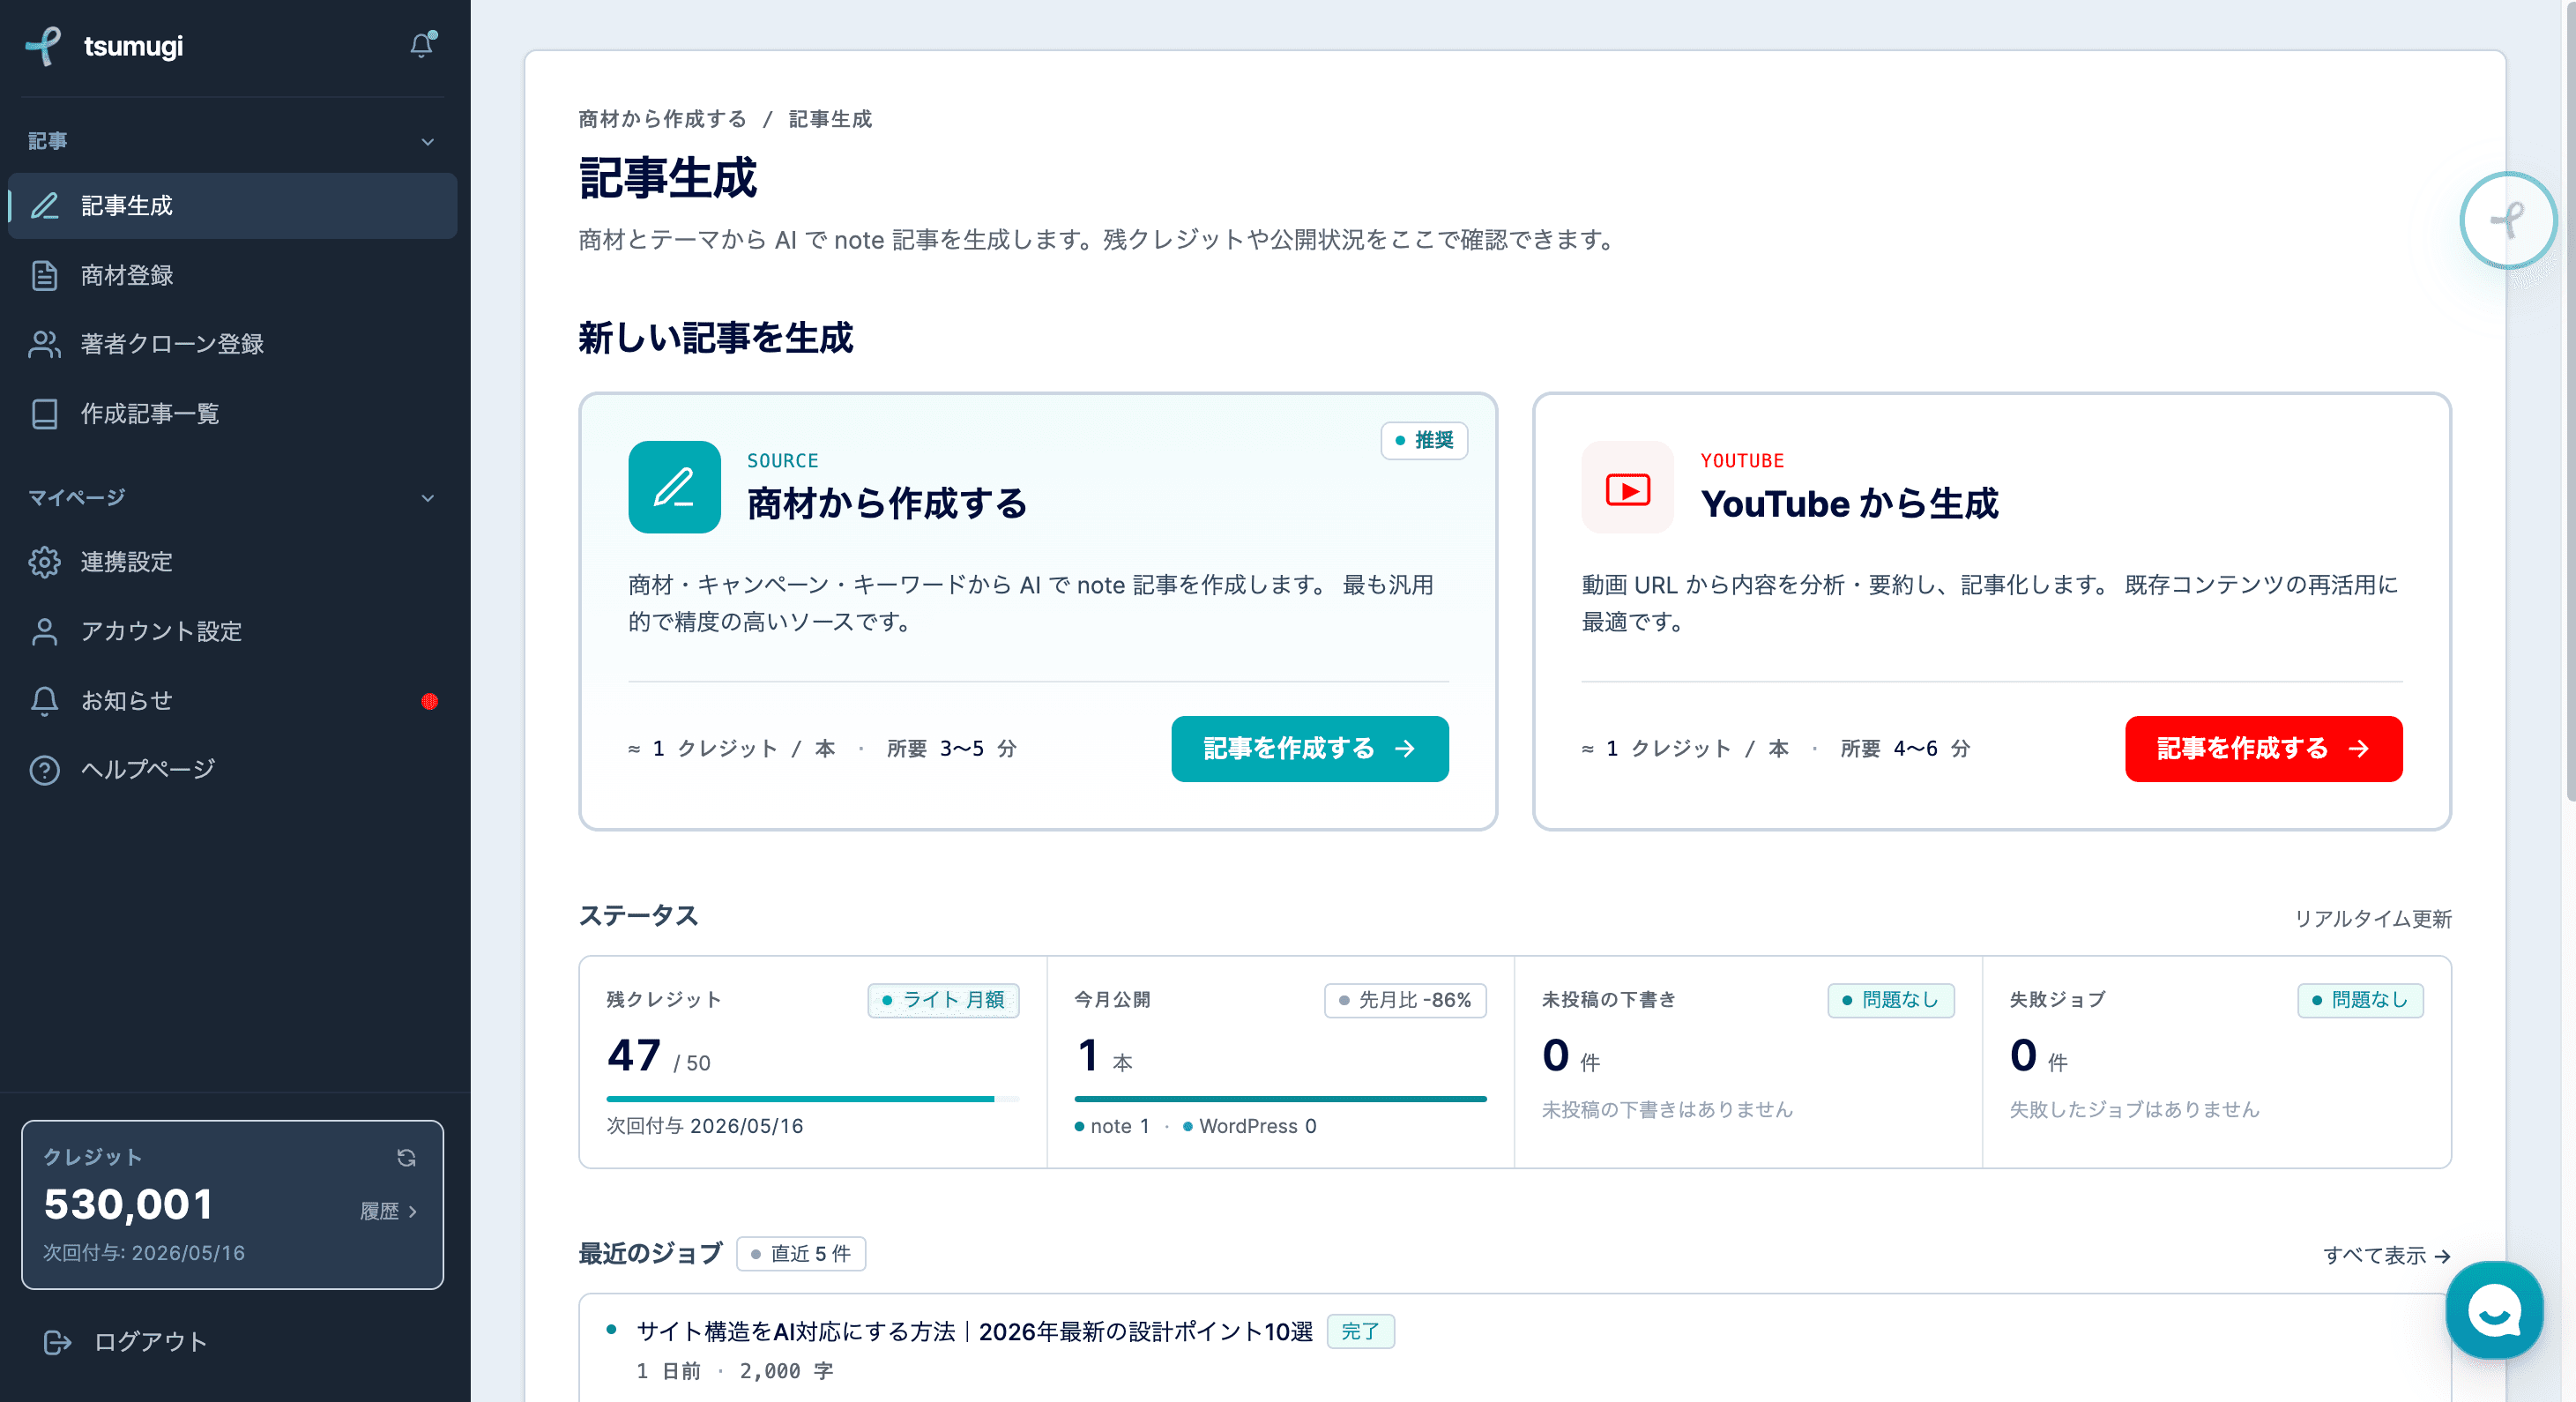Open 商材登録 in the sidebar
This screenshot has height=1402, width=2576.
[x=232, y=275]
